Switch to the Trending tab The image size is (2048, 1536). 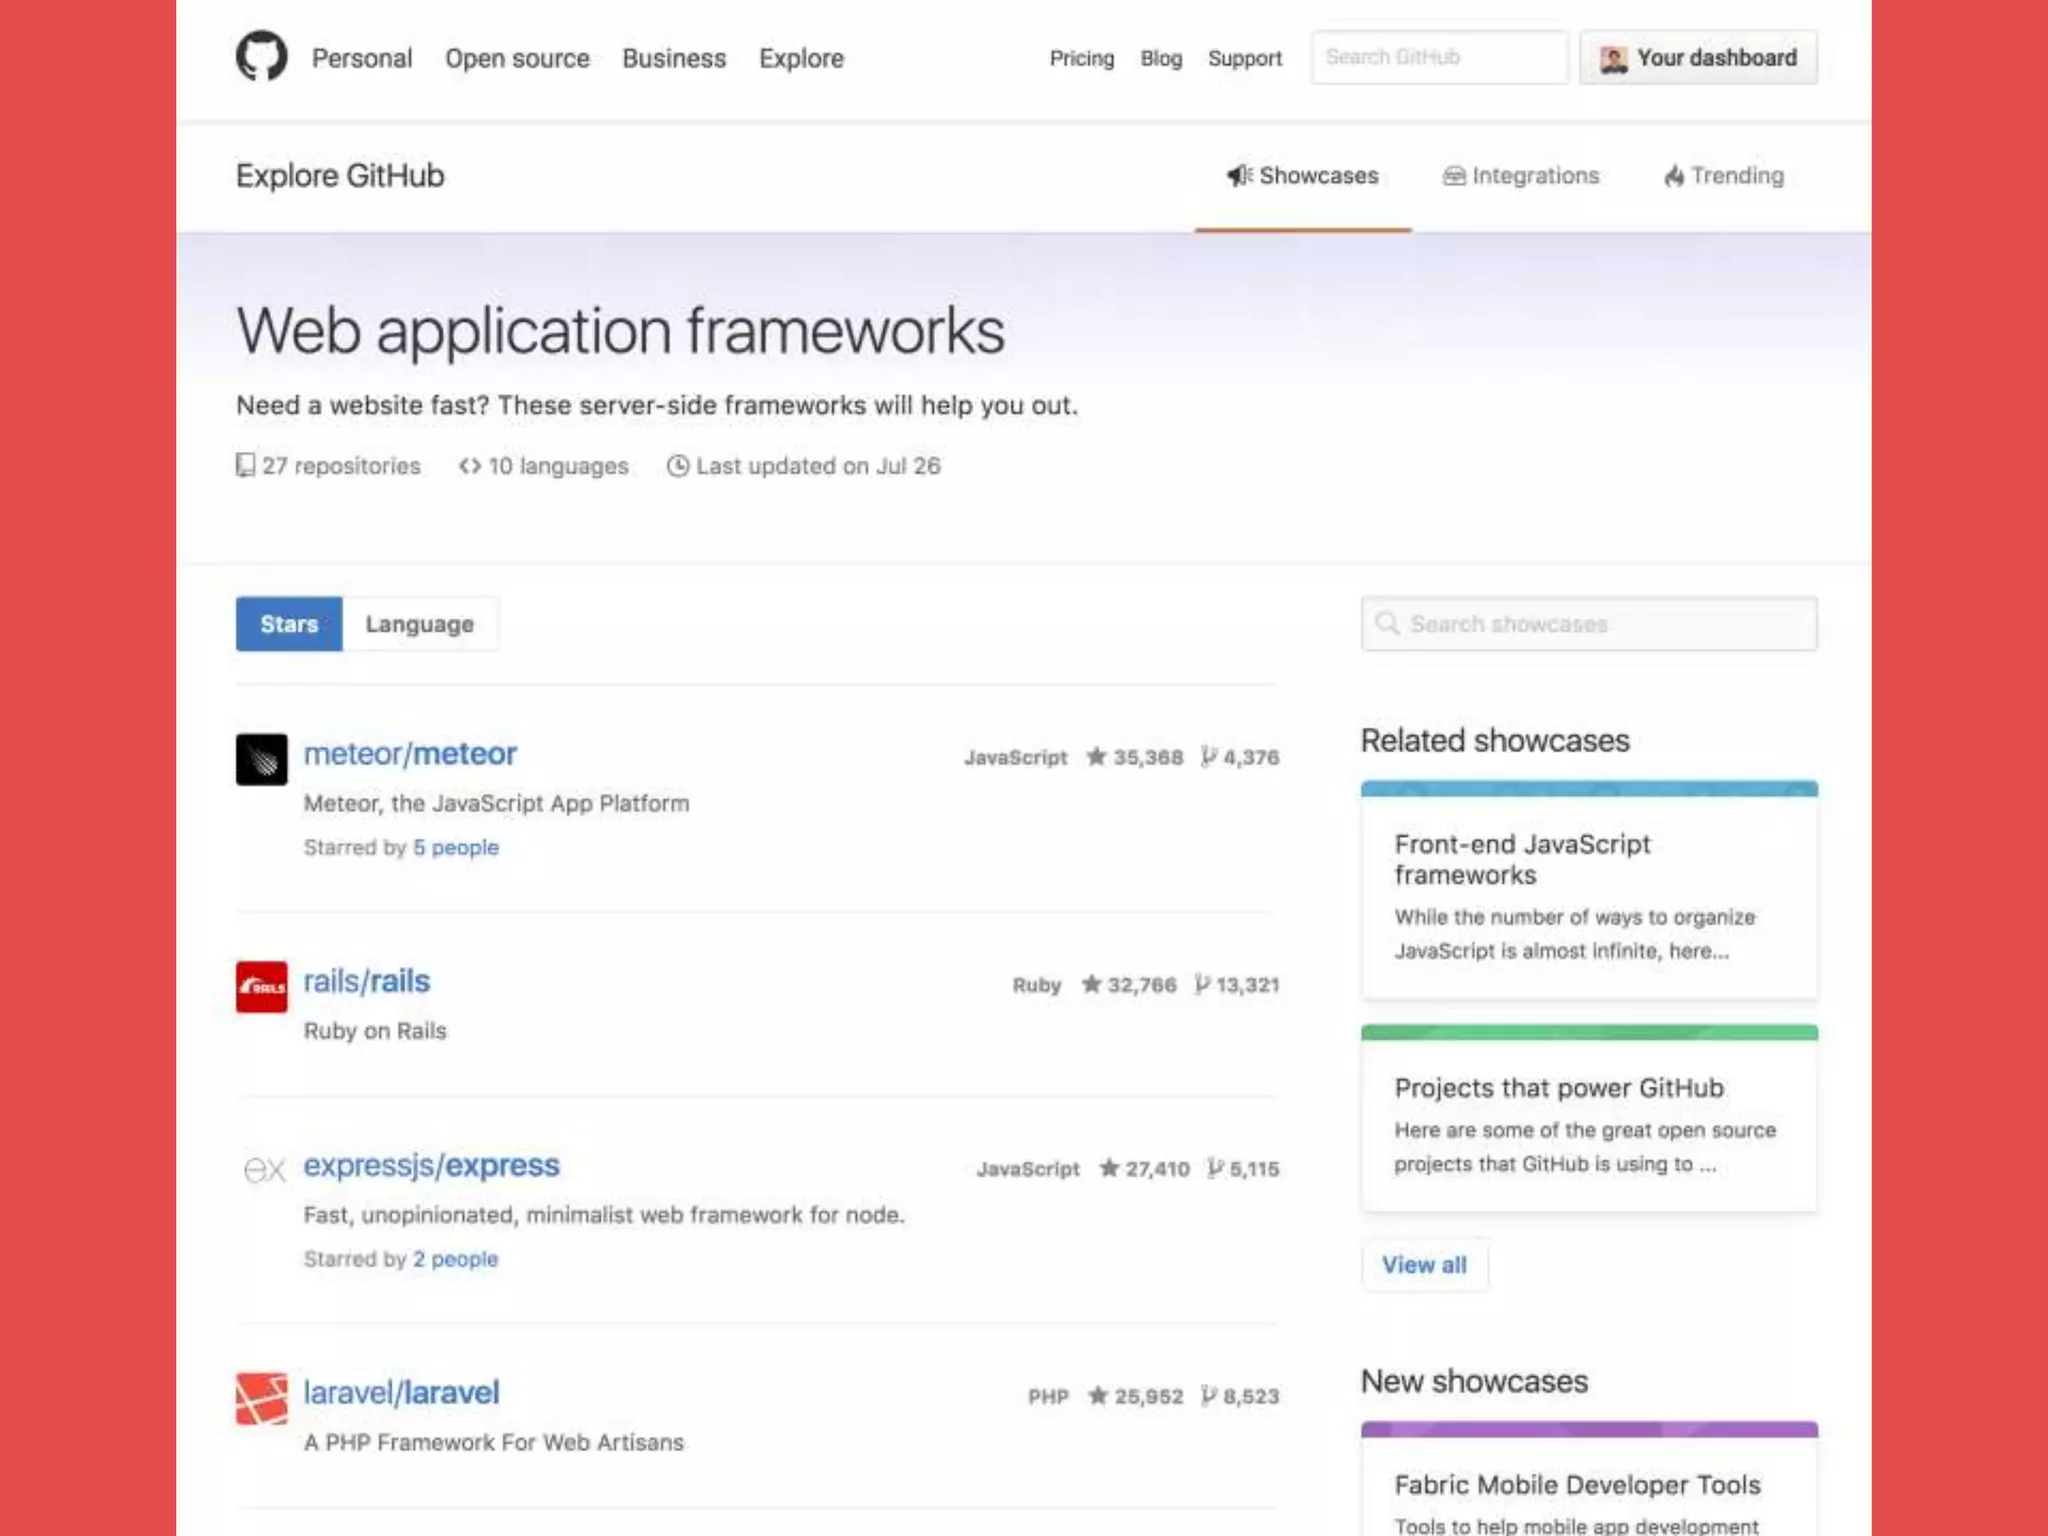pos(1724,176)
